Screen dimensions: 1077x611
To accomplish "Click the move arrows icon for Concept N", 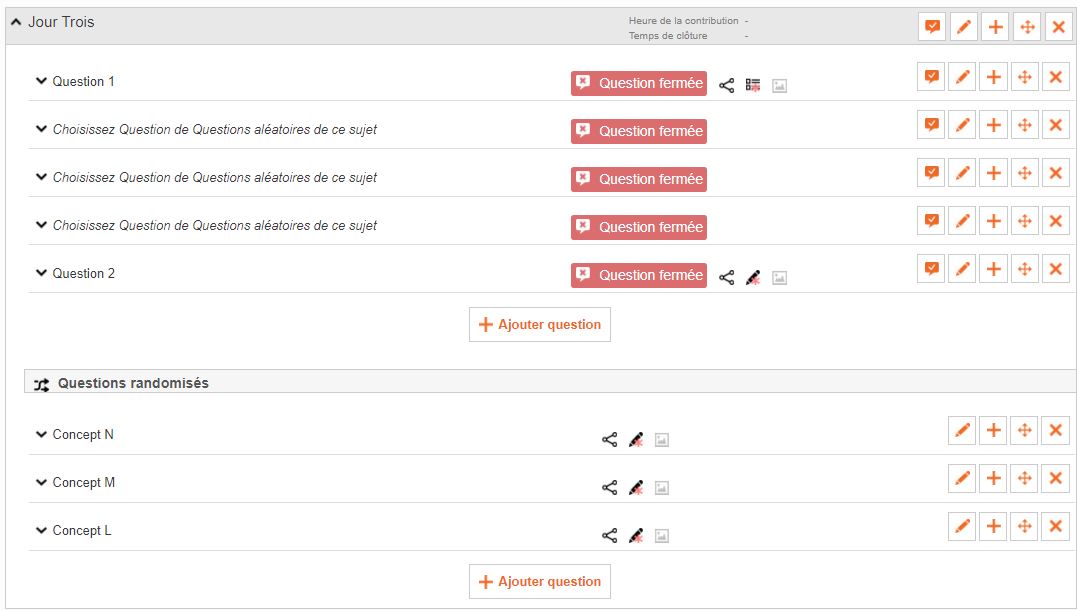I will tap(1025, 430).
